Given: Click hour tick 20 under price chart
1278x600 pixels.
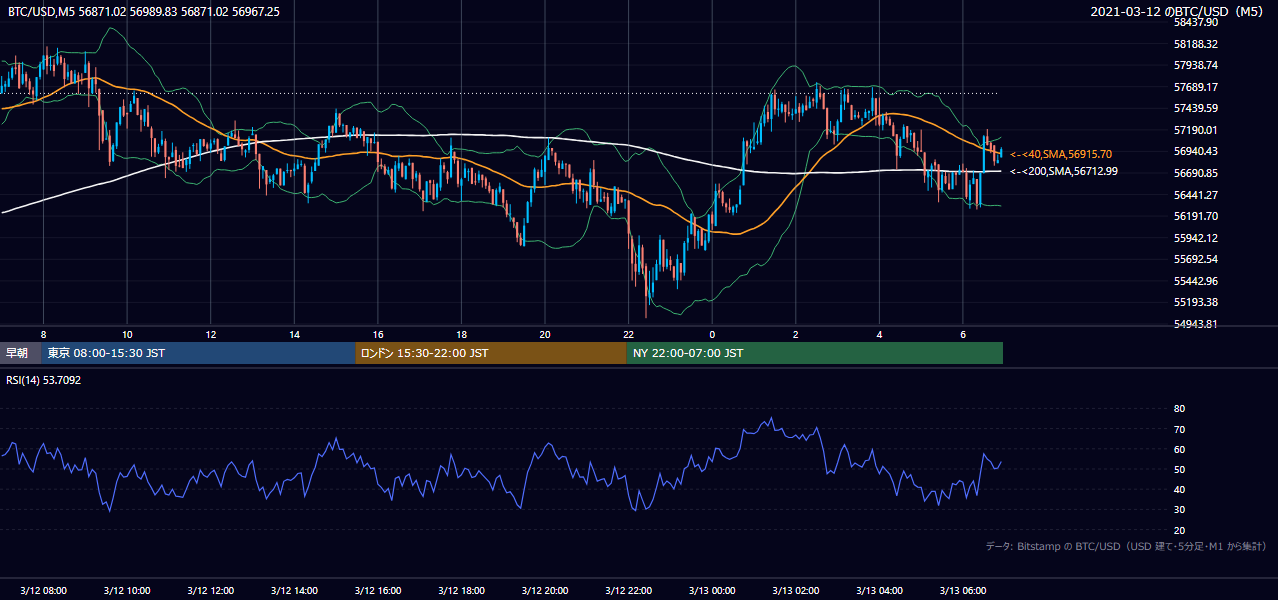Looking at the screenshot, I should coord(545,333).
